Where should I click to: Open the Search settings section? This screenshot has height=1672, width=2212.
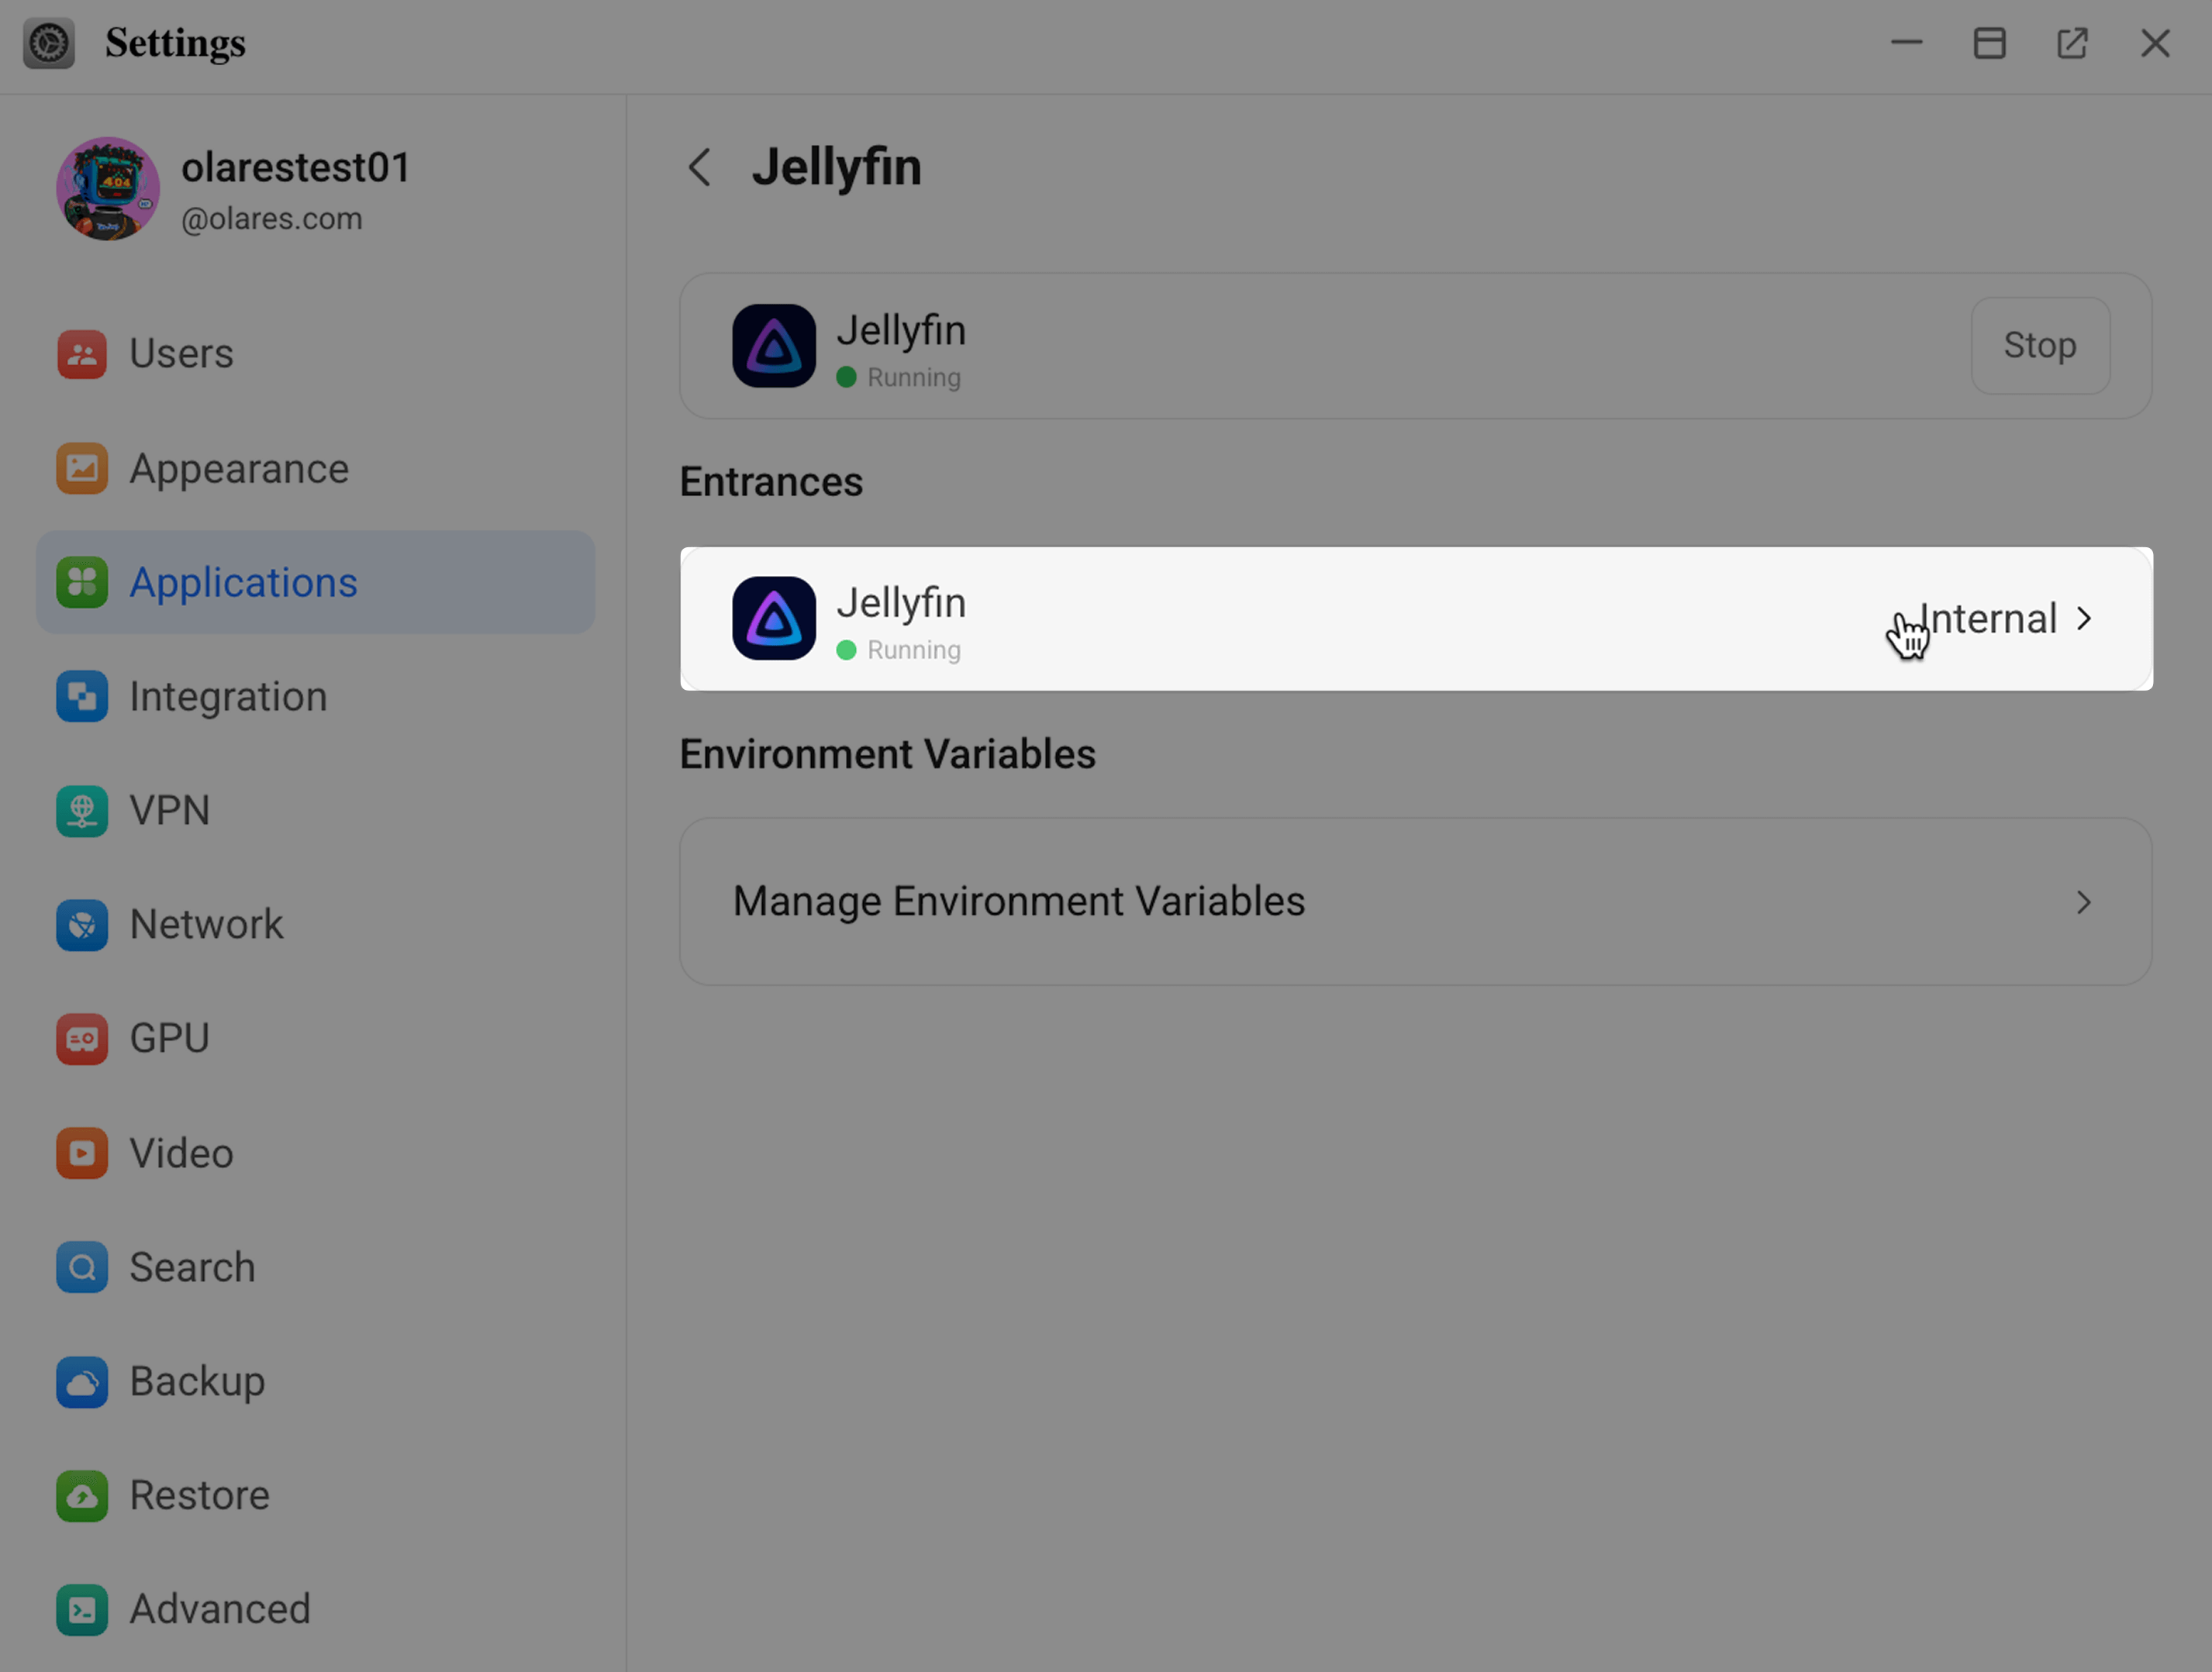[192, 1267]
